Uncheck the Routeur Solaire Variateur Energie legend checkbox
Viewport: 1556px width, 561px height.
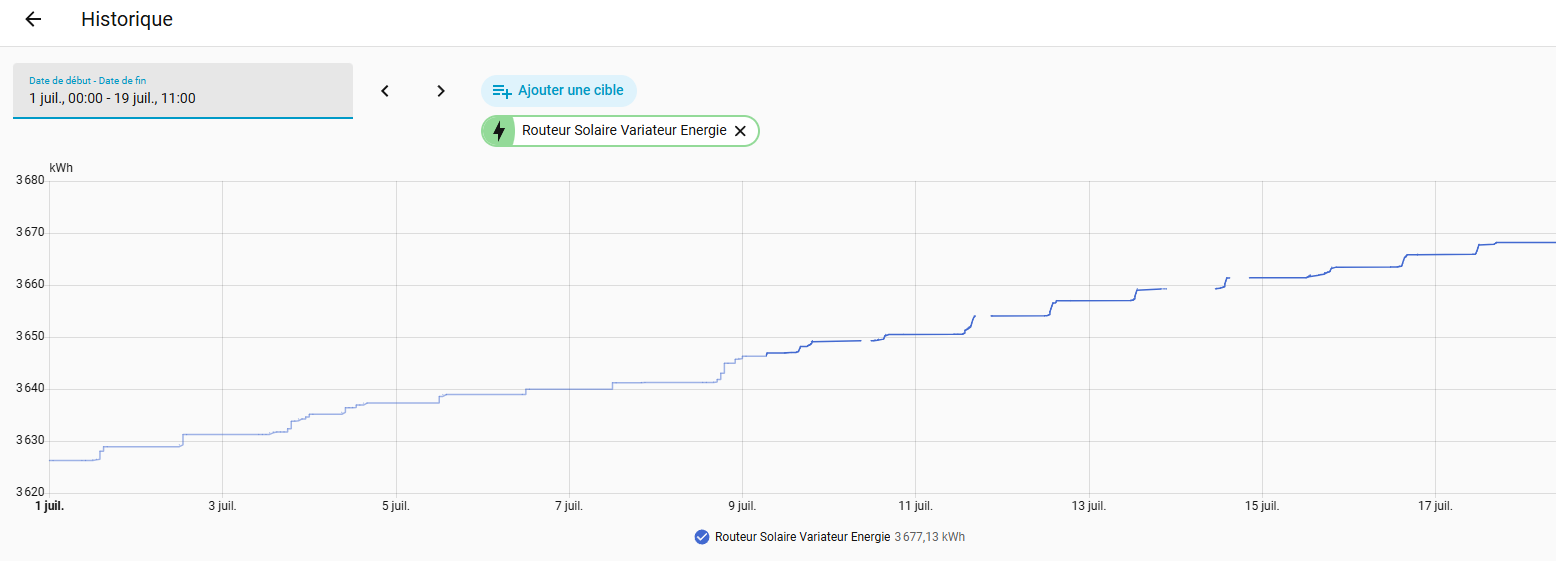tap(702, 537)
